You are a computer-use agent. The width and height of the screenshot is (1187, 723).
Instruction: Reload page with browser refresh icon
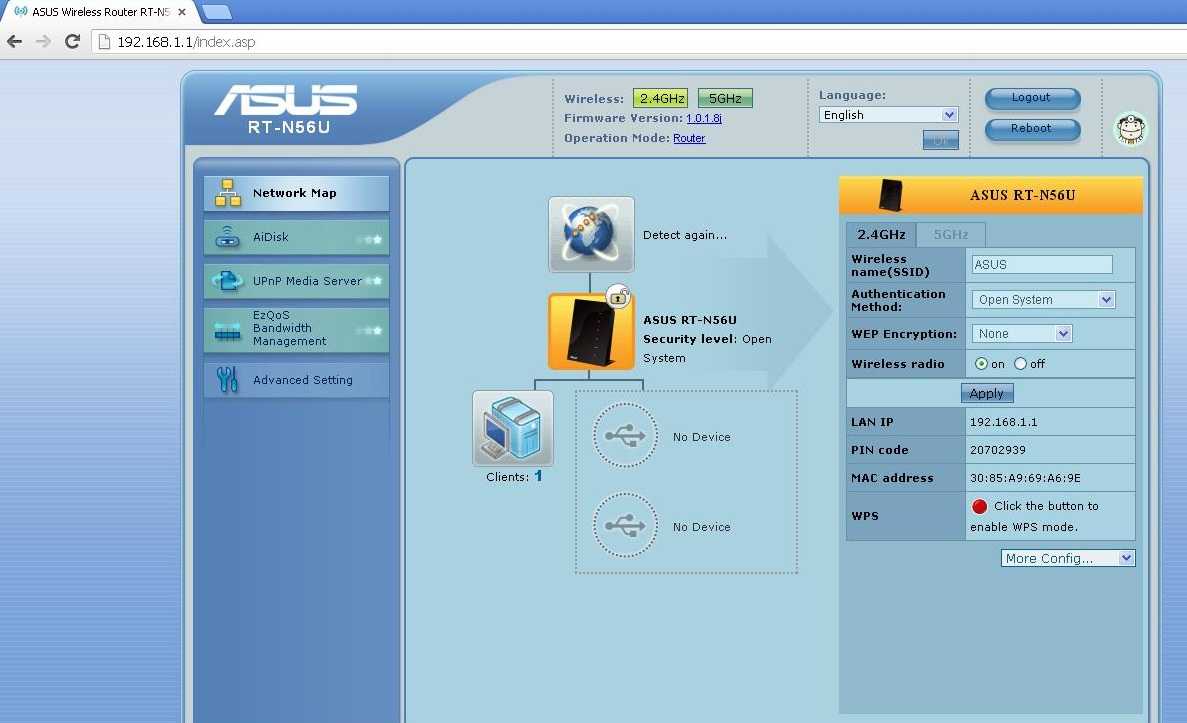(72, 41)
